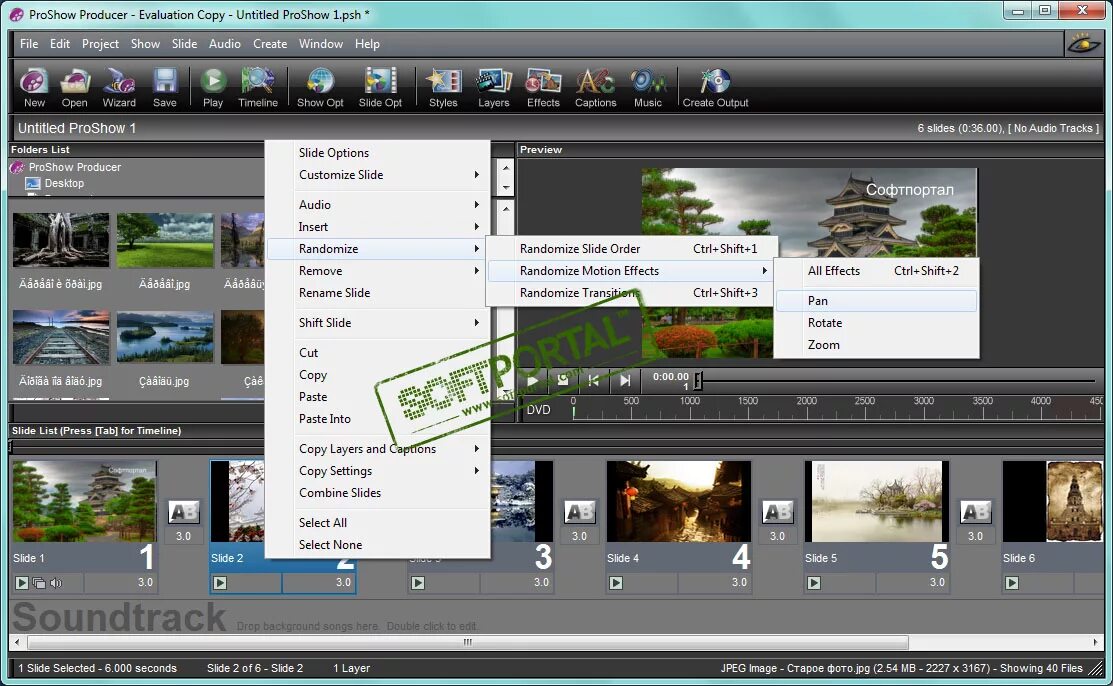Viewport: 1113px width, 686px height.
Task: Open the Styles tool
Action: coord(443,87)
